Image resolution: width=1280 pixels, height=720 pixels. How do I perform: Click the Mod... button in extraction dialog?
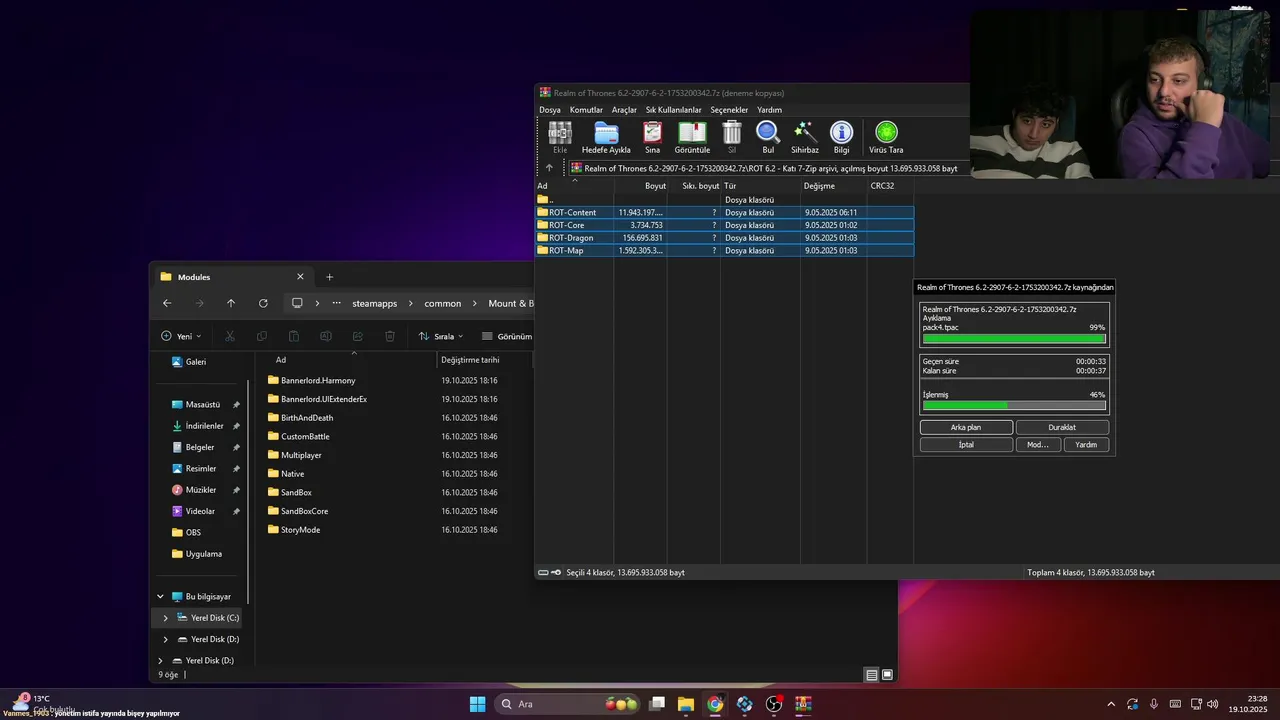click(x=1038, y=445)
